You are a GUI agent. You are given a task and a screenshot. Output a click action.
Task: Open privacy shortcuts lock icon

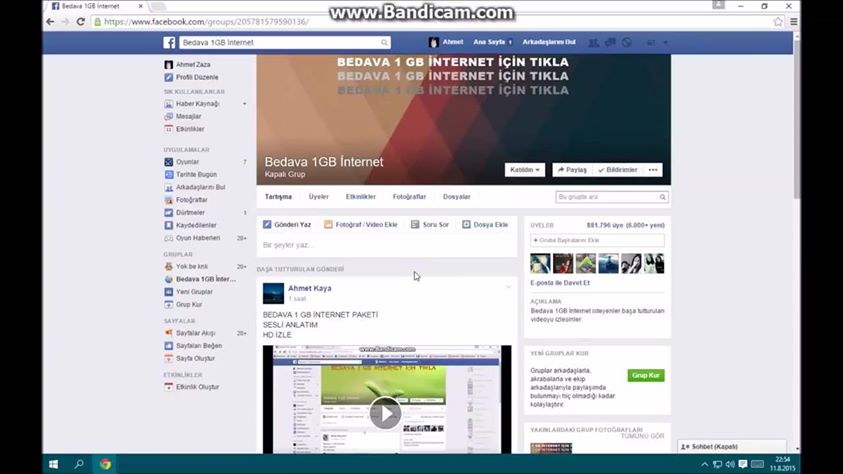click(651, 42)
